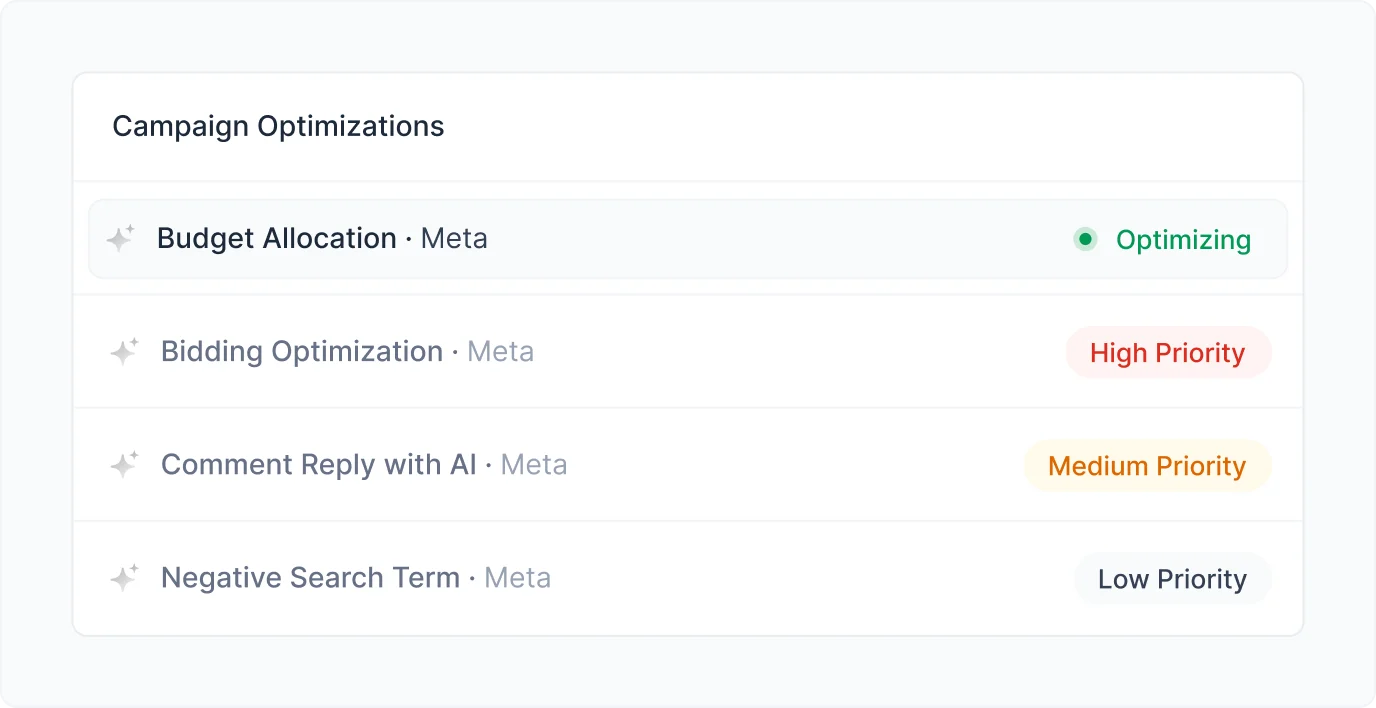Select the yellow Medium Priority badge
This screenshot has width=1376, height=708.
pos(1147,465)
